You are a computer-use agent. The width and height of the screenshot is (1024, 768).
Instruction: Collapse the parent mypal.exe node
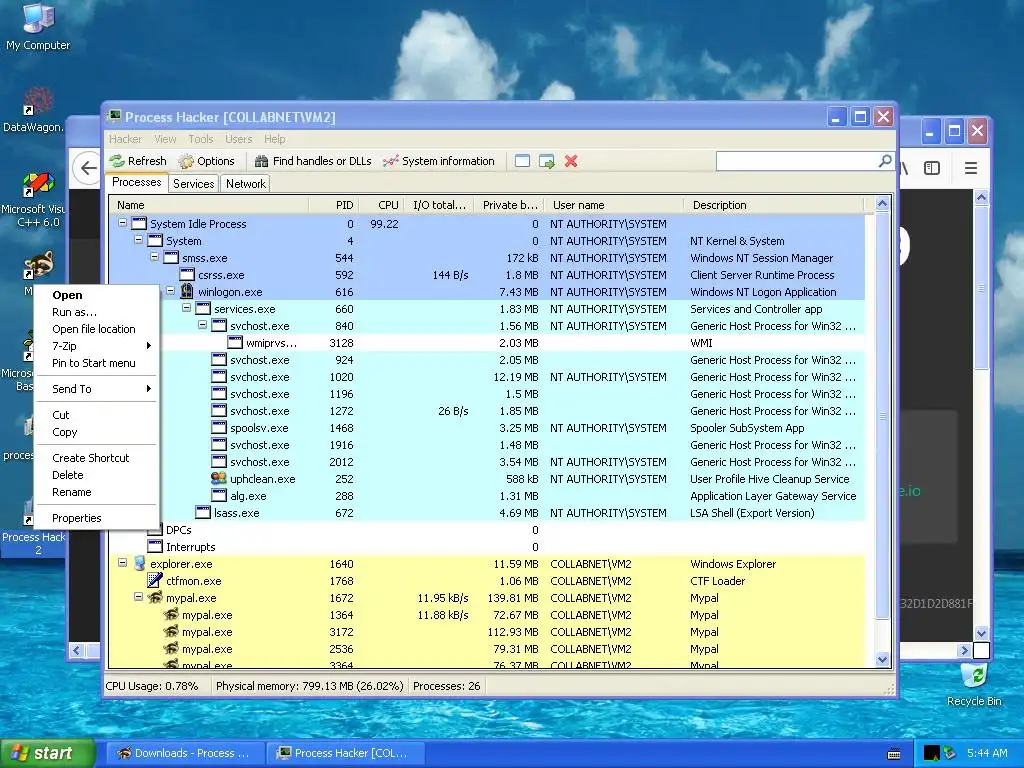tap(138, 596)
